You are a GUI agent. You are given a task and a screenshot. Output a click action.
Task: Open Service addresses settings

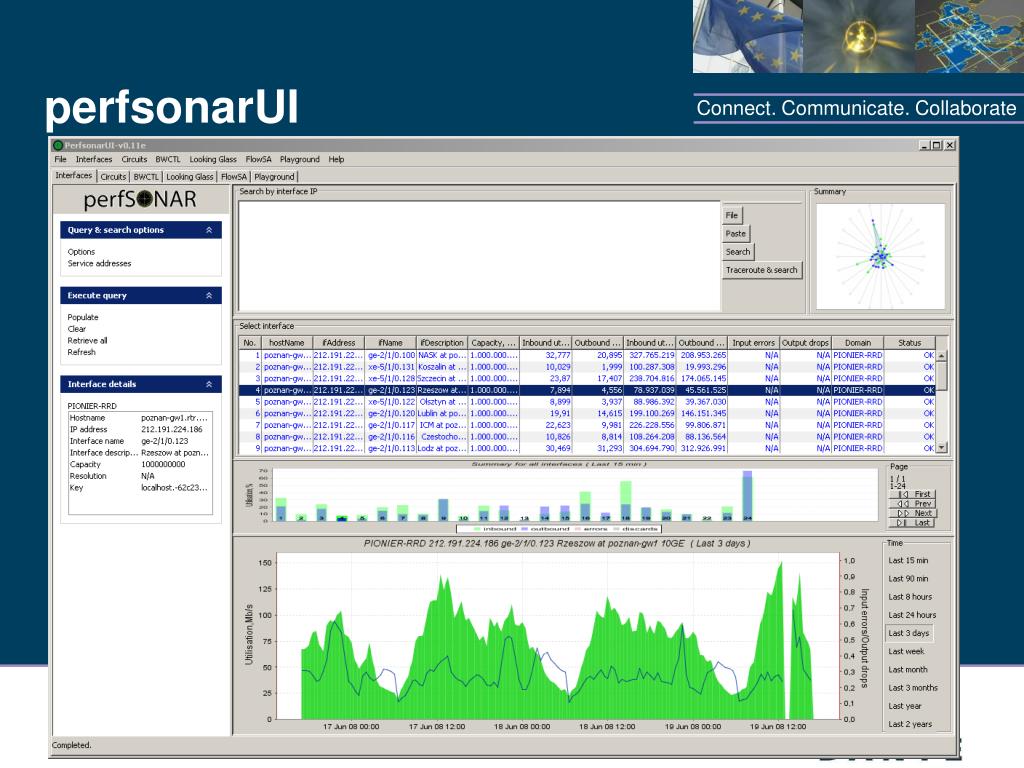click(99, 264)
